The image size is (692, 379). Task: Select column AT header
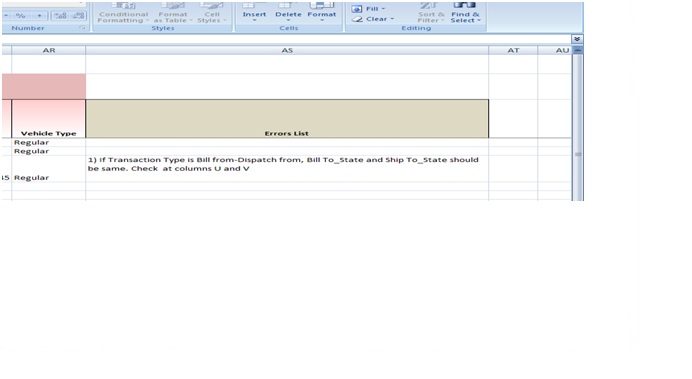click(x=513, y=50)
